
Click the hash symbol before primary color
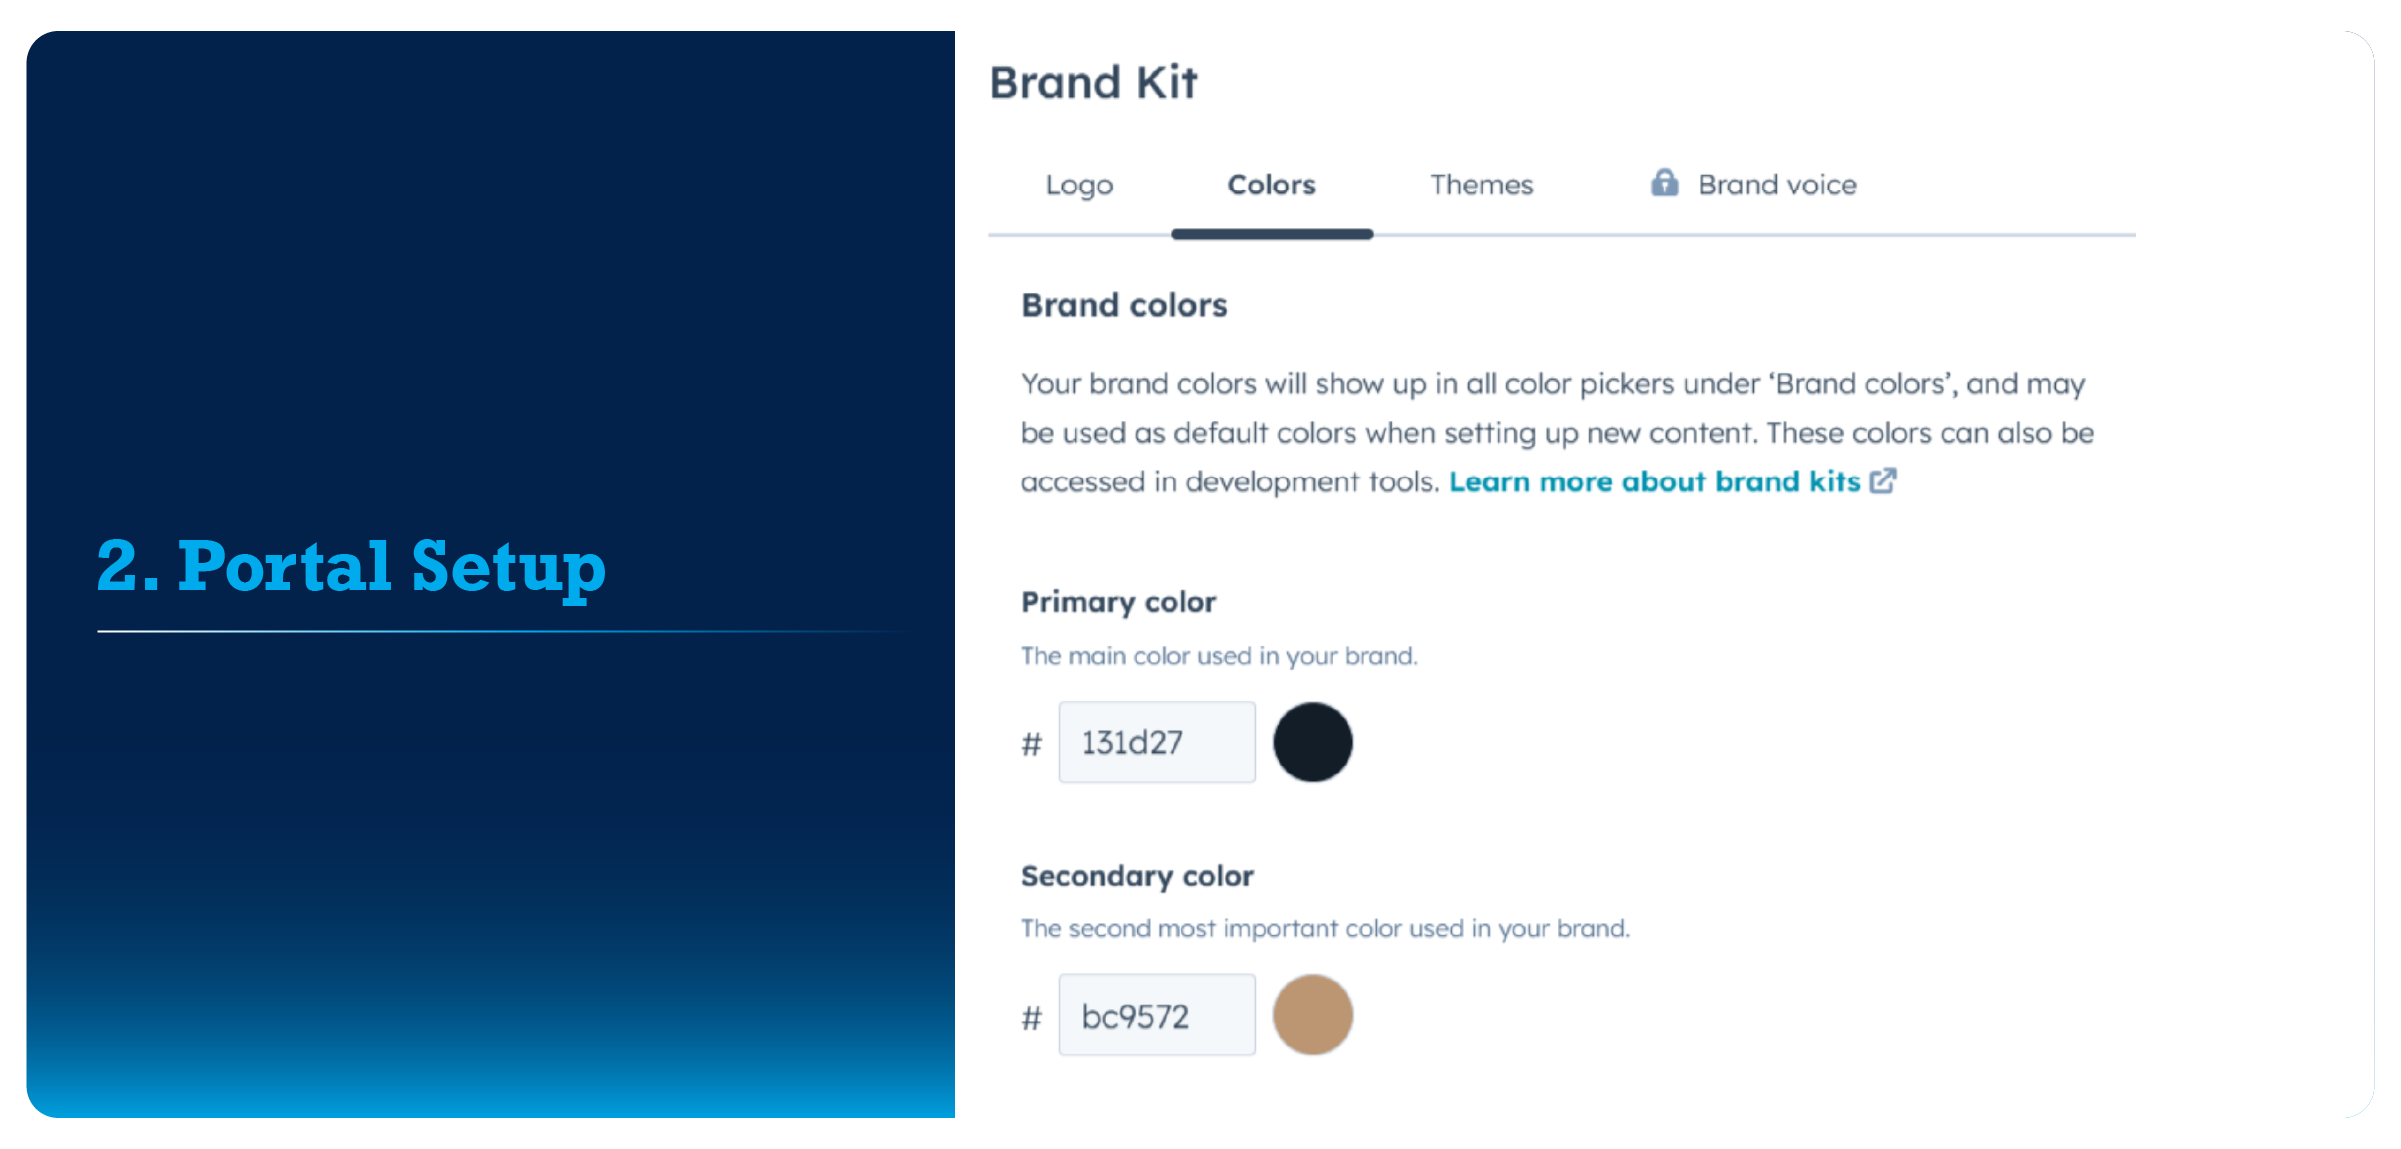tap(1027, 740)
